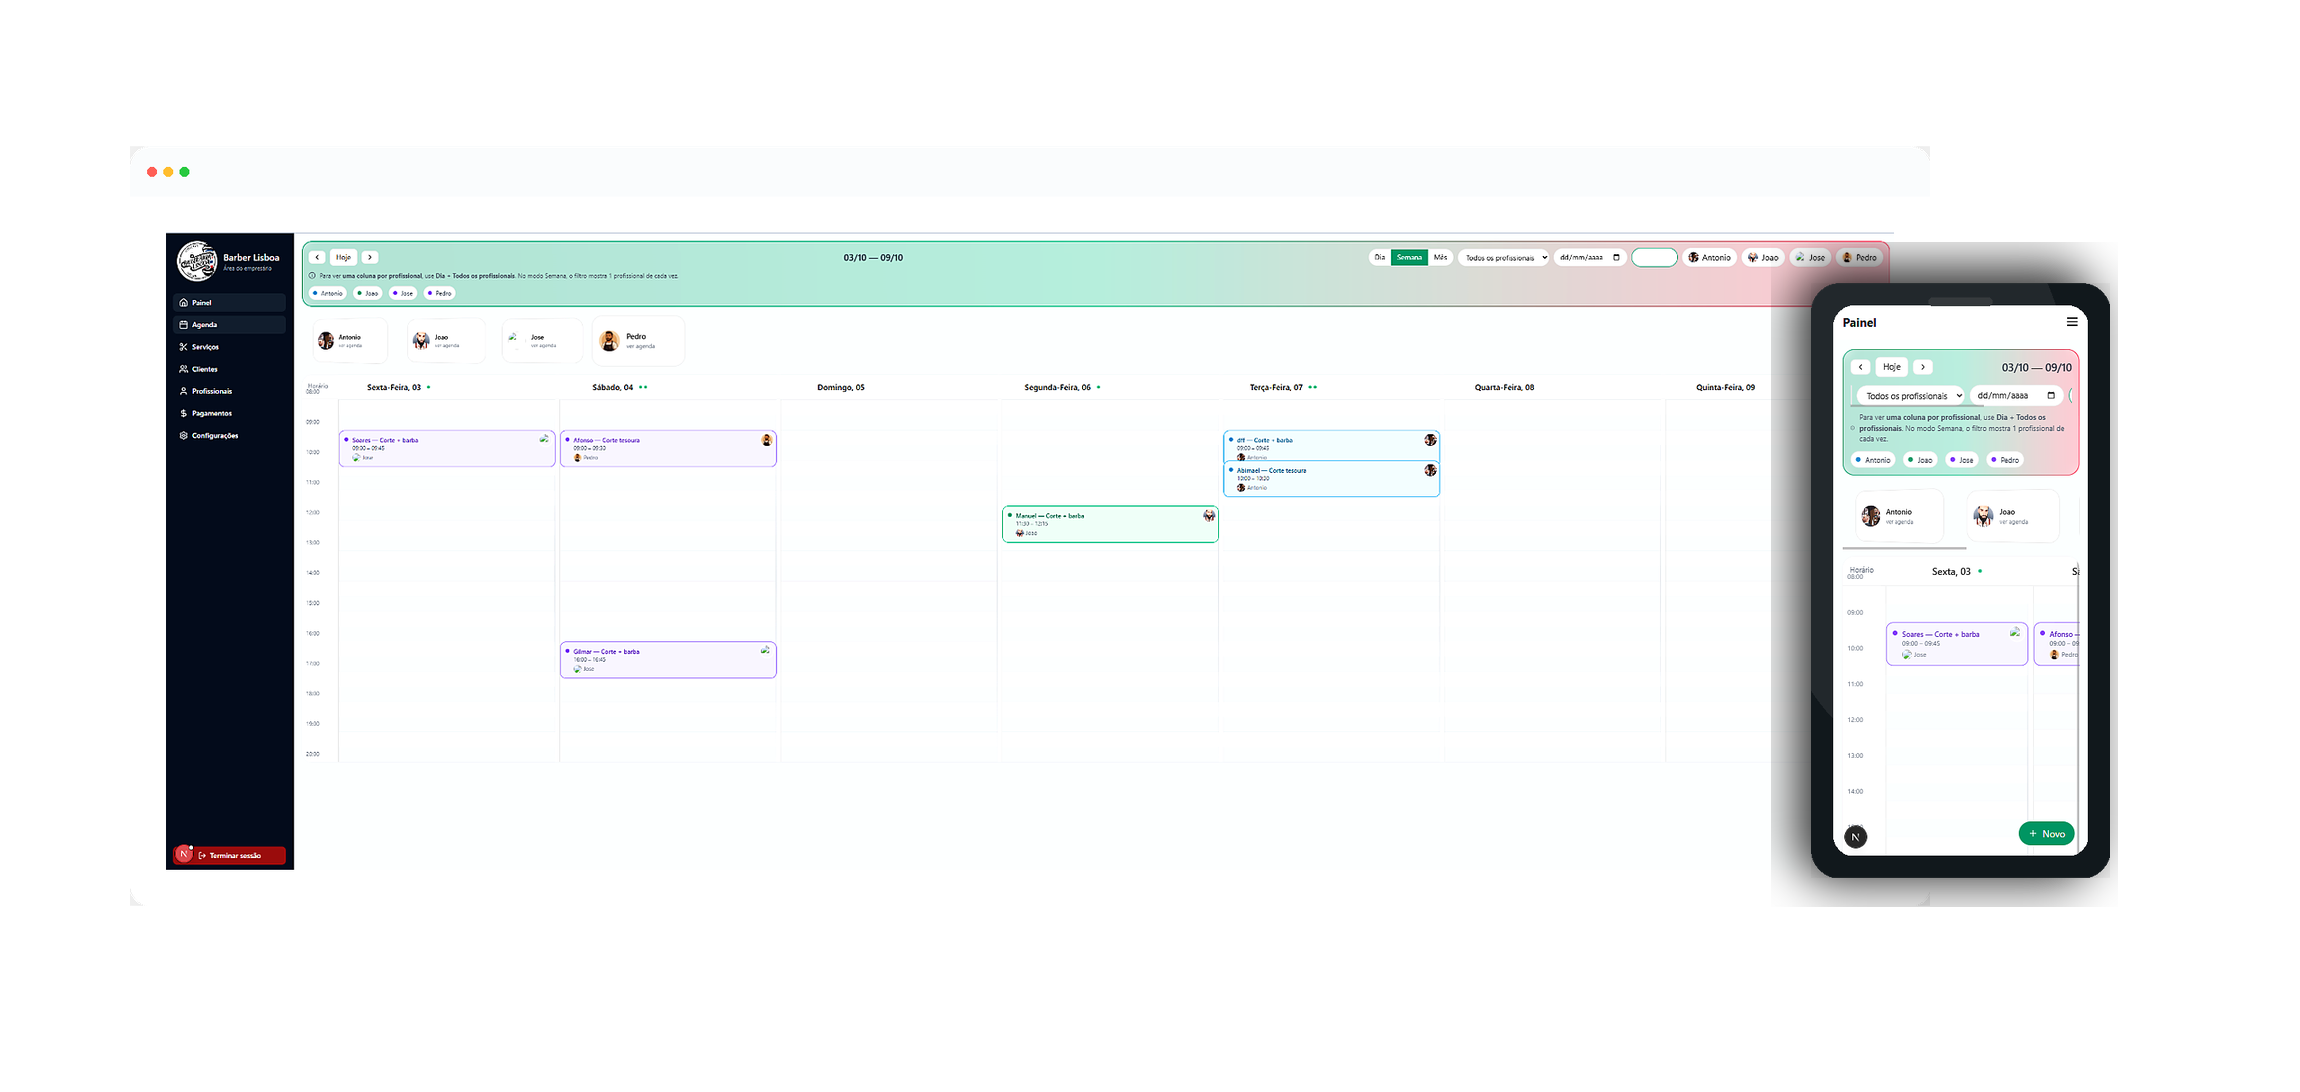Image resolution: width=2300 pixels, height=1092 pixels.
Task: Switch to Dia view tab
Action: tap(1379, 258)
